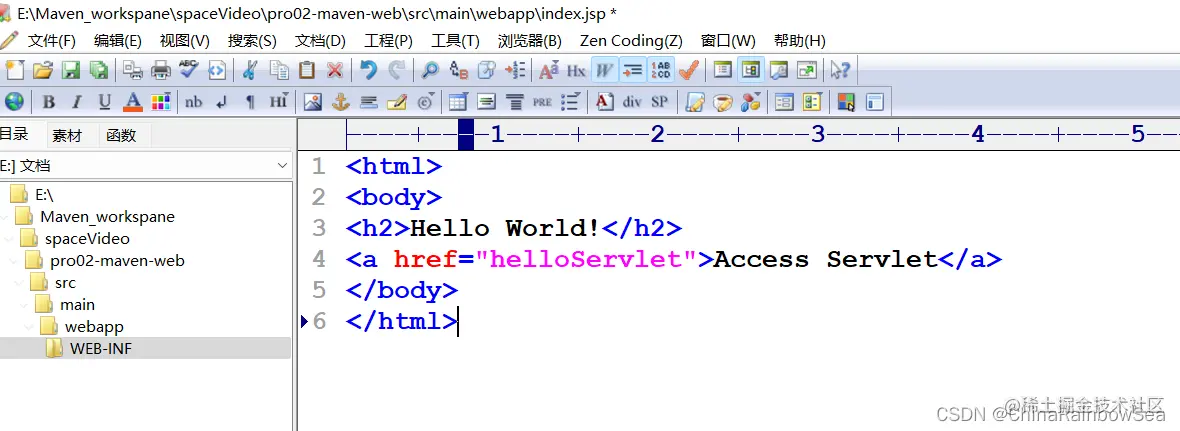The width and height of the screenshot is (1180, 431).
Task: Click the HTML tag document icon
Action: tap(217, 71)
